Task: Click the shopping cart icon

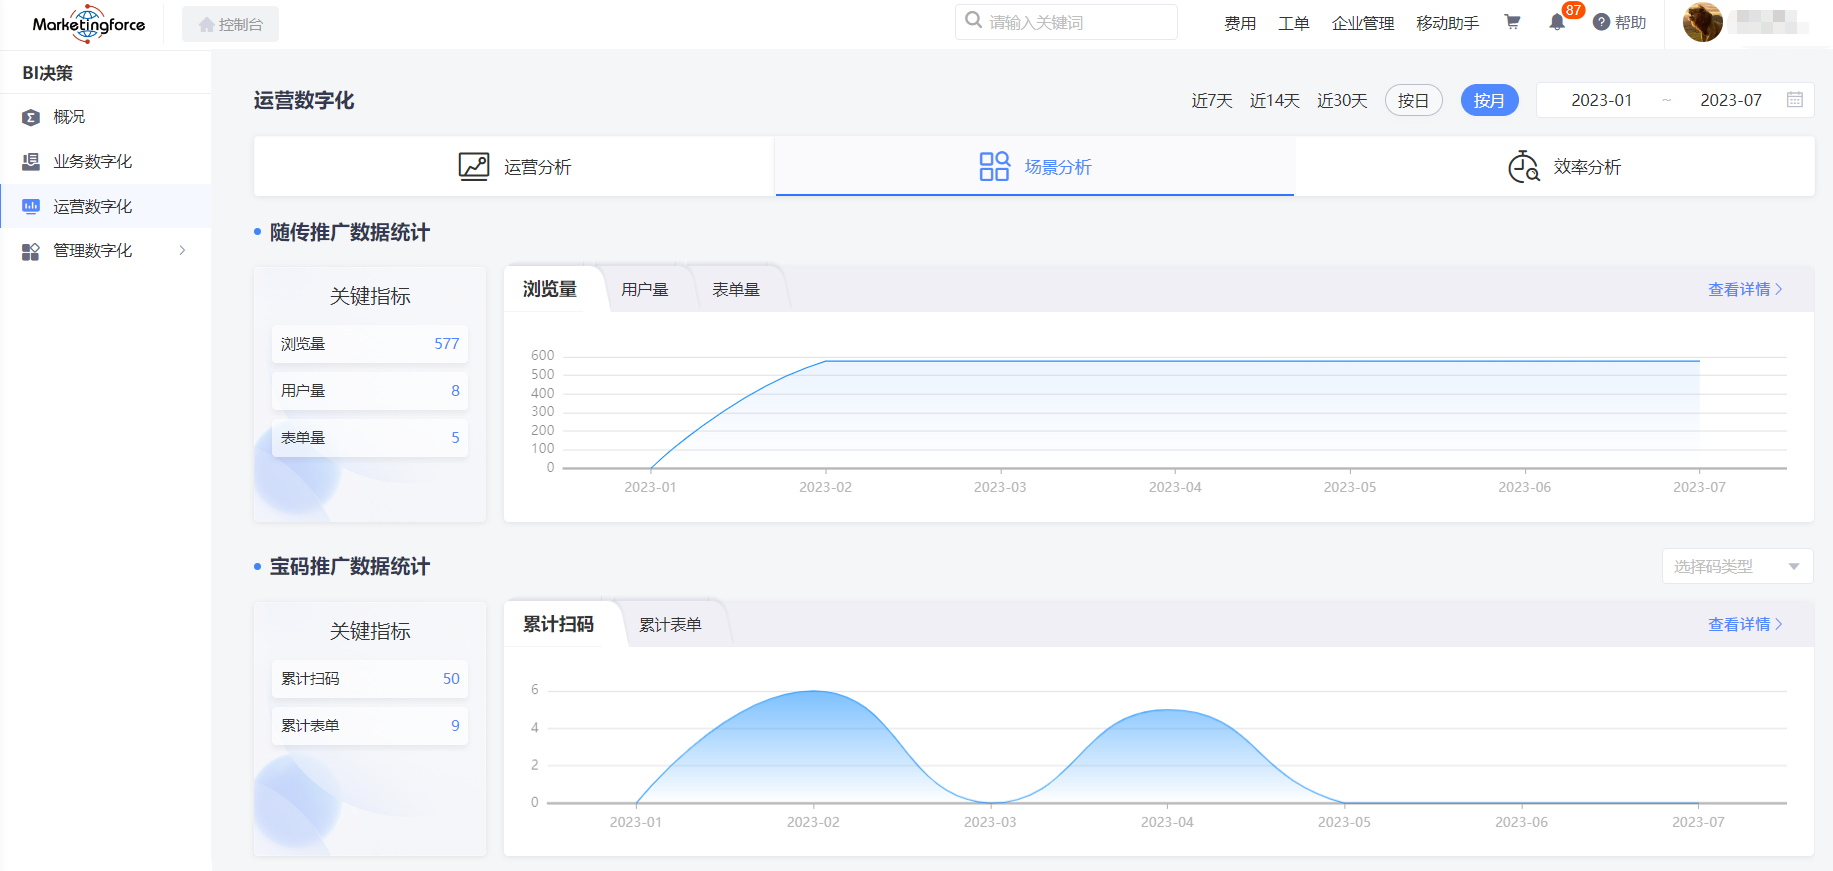Action: click(1512, 22)
